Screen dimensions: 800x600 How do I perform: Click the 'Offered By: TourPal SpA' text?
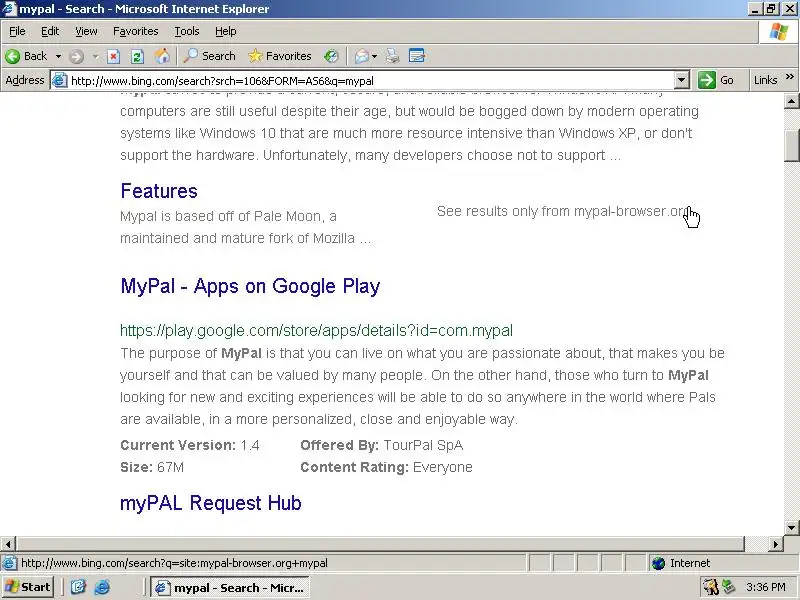(x=382, y=445)
